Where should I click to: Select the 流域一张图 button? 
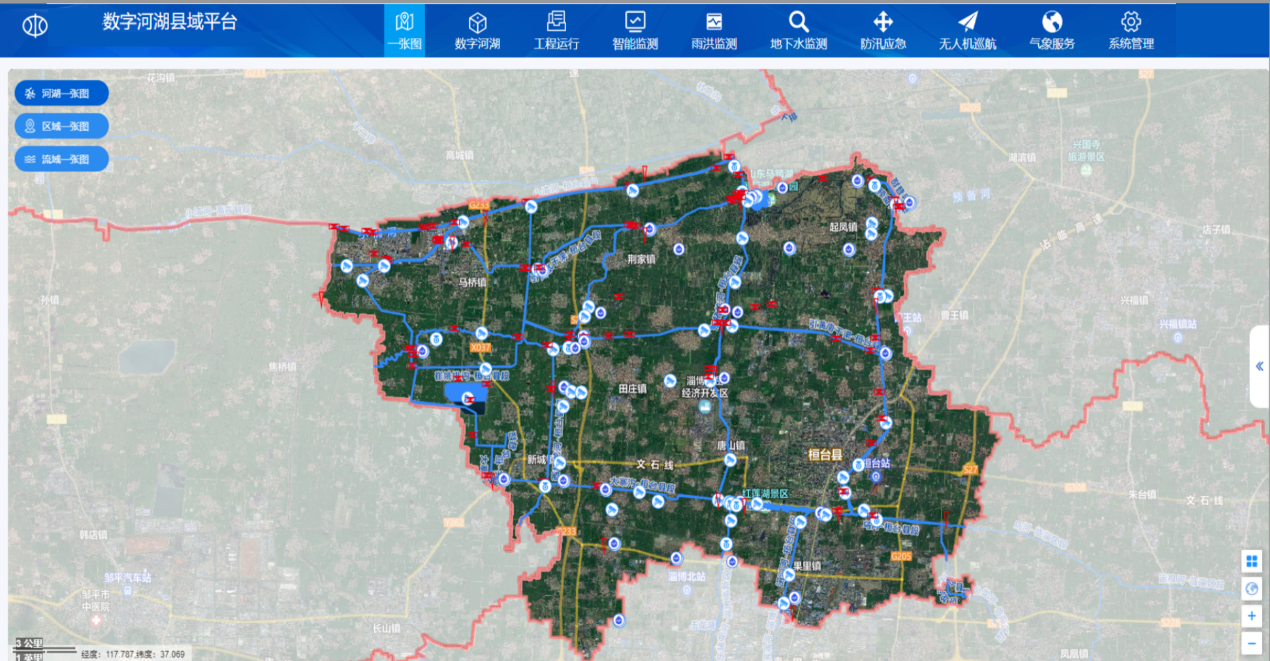61,159
